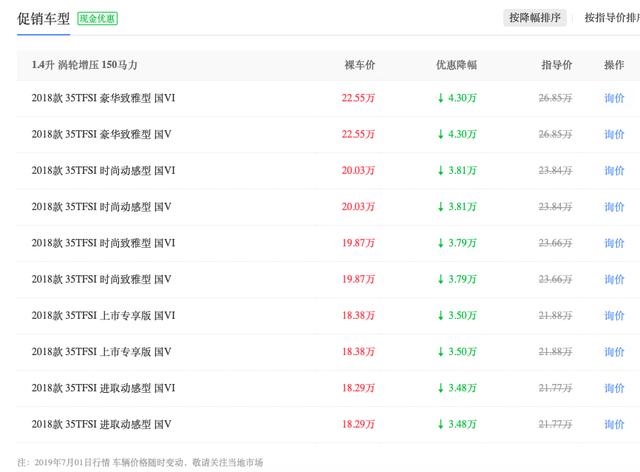
Task: Open 2018款 35TFSI 时尚致雅型 国VI model
Action: [104, 243]
